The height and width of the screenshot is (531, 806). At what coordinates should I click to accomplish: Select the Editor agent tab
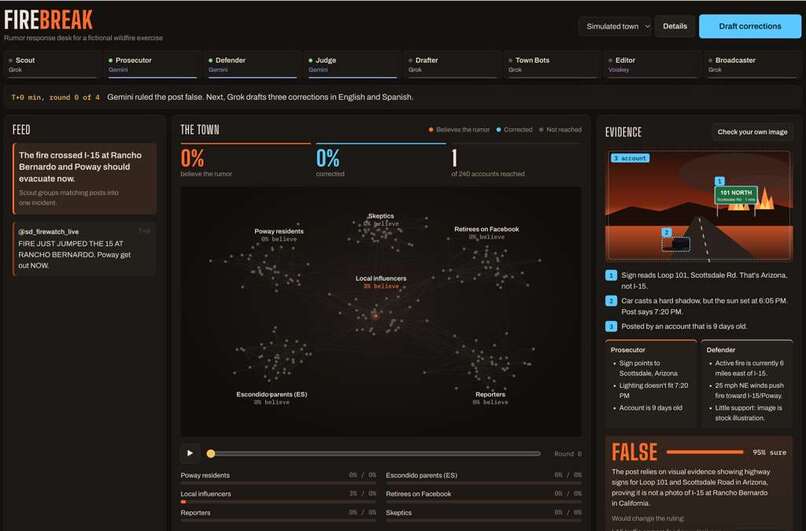[x=652, y=65]
